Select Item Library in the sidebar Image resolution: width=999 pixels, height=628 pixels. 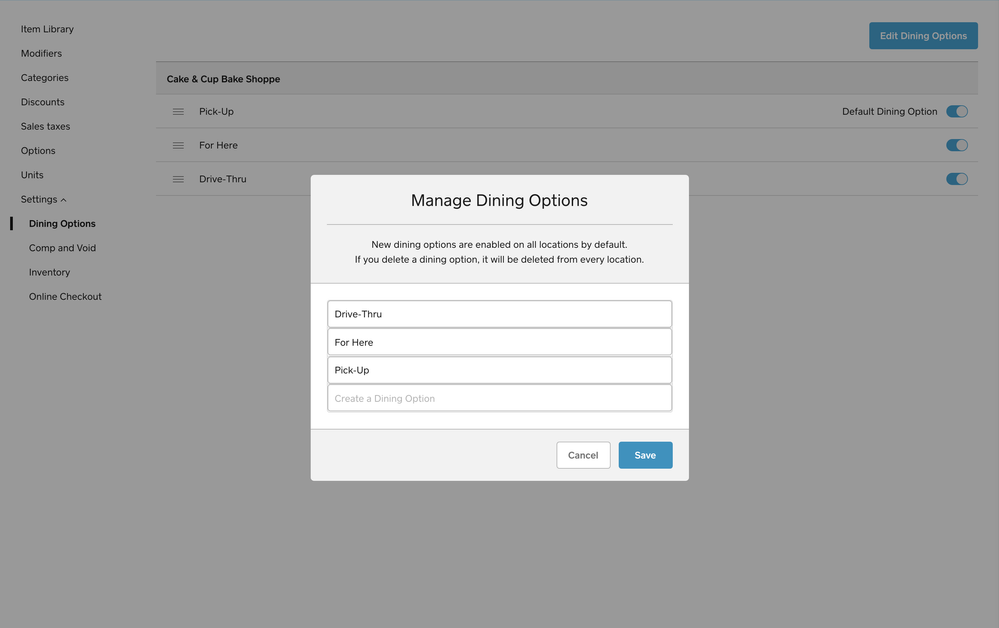46,28
